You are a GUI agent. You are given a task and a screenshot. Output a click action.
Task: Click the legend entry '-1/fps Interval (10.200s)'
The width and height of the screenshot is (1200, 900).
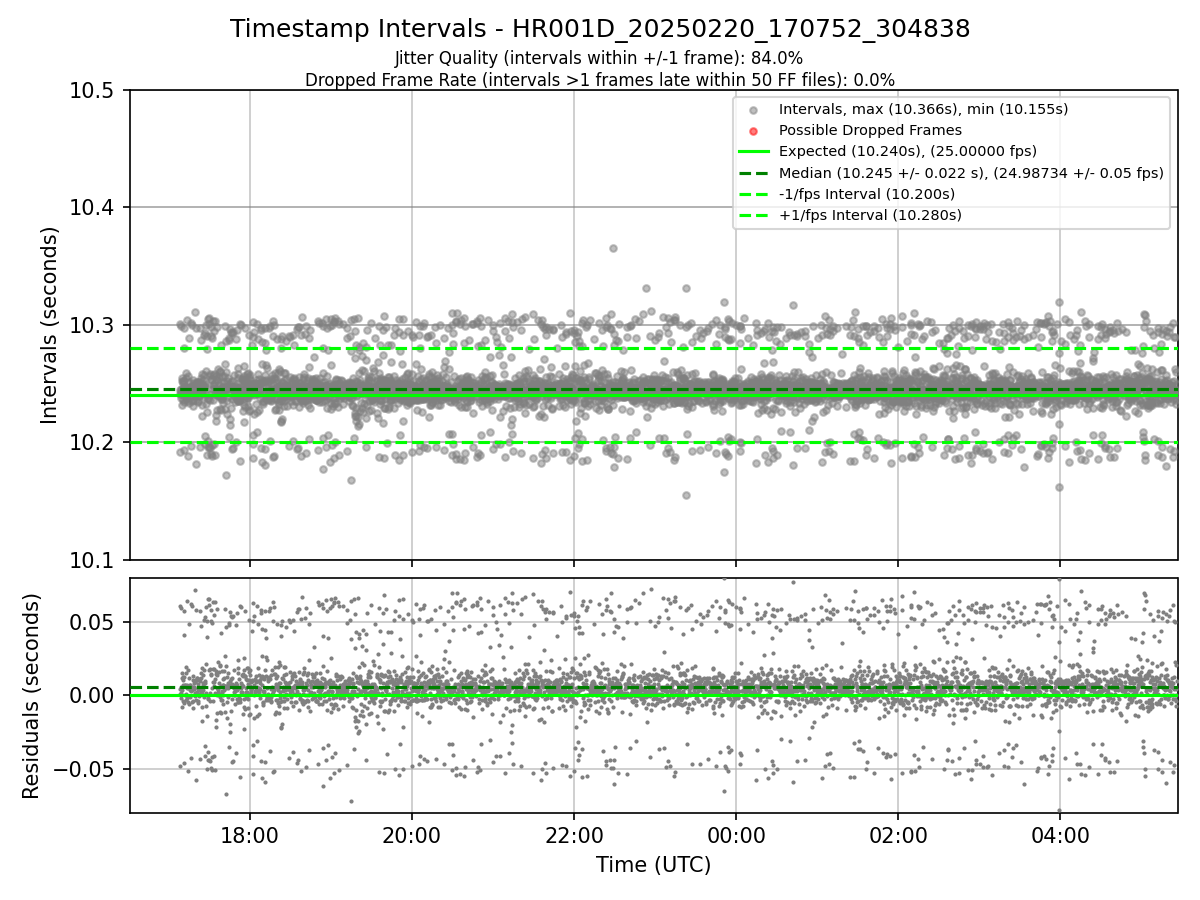coord(866,194)
